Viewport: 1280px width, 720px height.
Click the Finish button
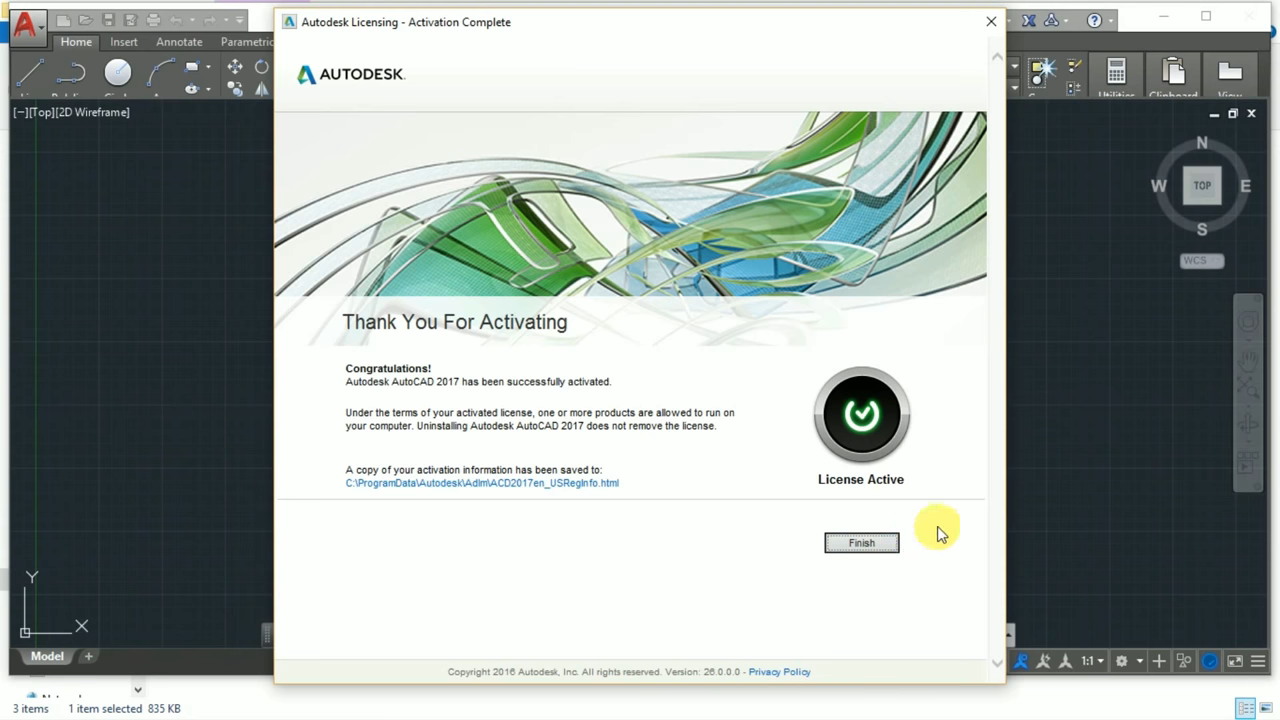pyautogui.click(x=861, y=542)
